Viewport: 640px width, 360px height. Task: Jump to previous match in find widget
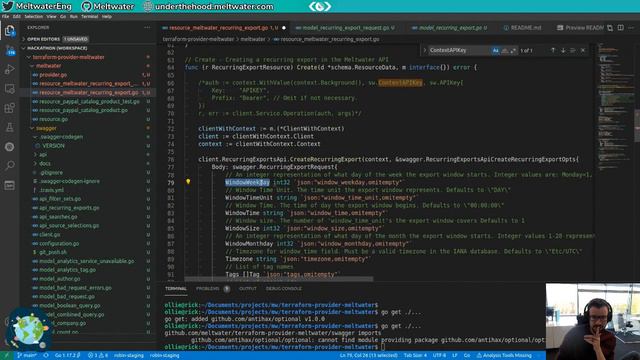pos(553,50)
